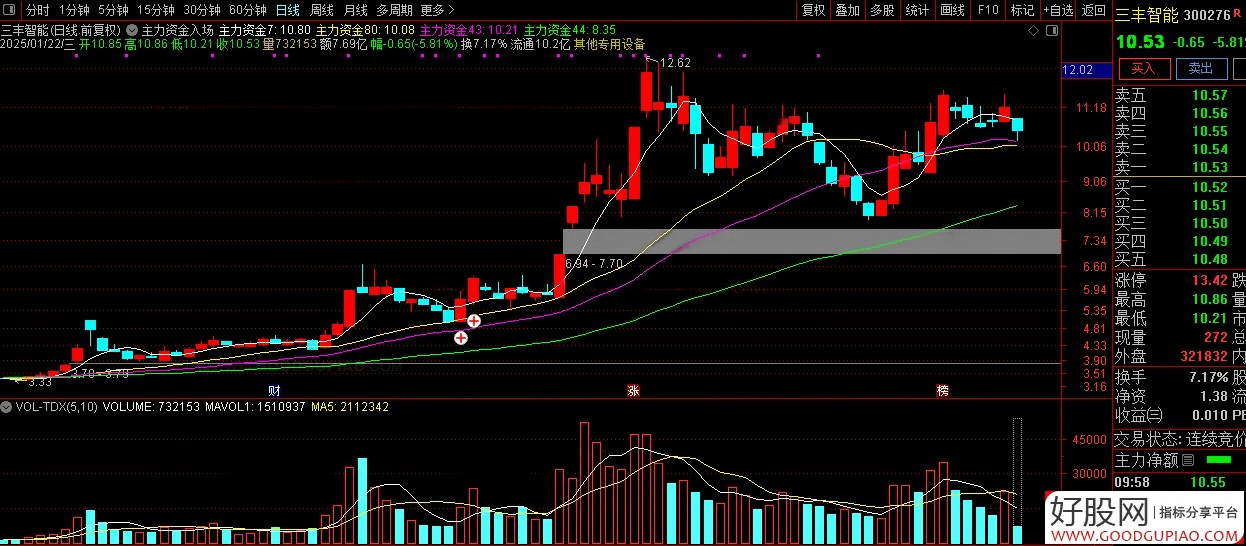Click the 交易状态 trading status row
This screenshot has height=546, width=1246.
[1180, 439]
